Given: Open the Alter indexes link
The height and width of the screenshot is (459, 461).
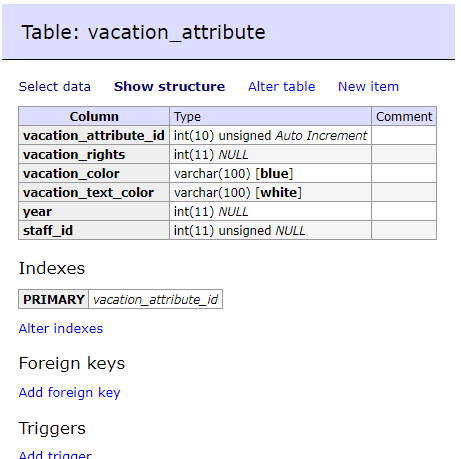Looking at the screenshot, I should coord(61,329).
